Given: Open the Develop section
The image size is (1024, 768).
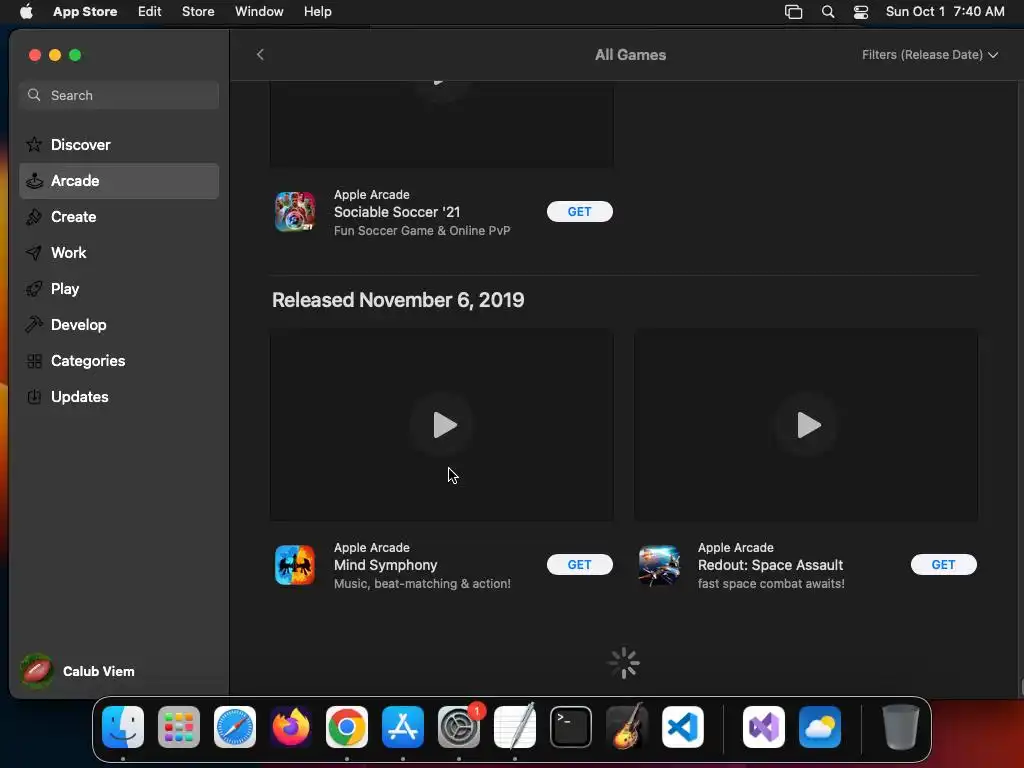Looking at the screenshot, I should pyautogui.click(x=119, y=325).
